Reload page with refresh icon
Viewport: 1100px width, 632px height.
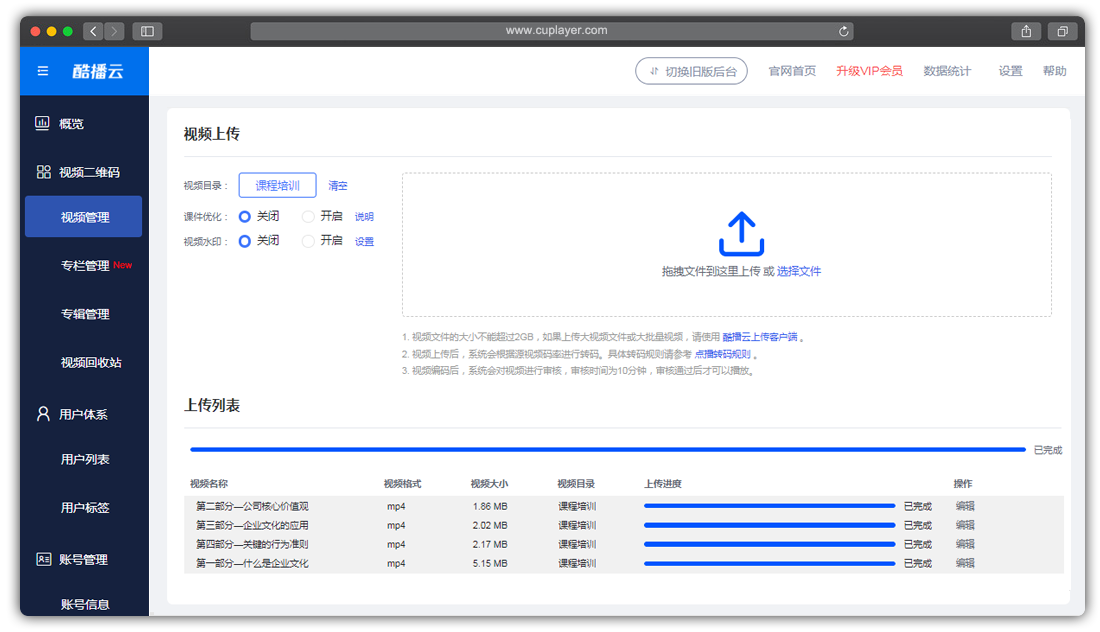(x=843, y=31)
